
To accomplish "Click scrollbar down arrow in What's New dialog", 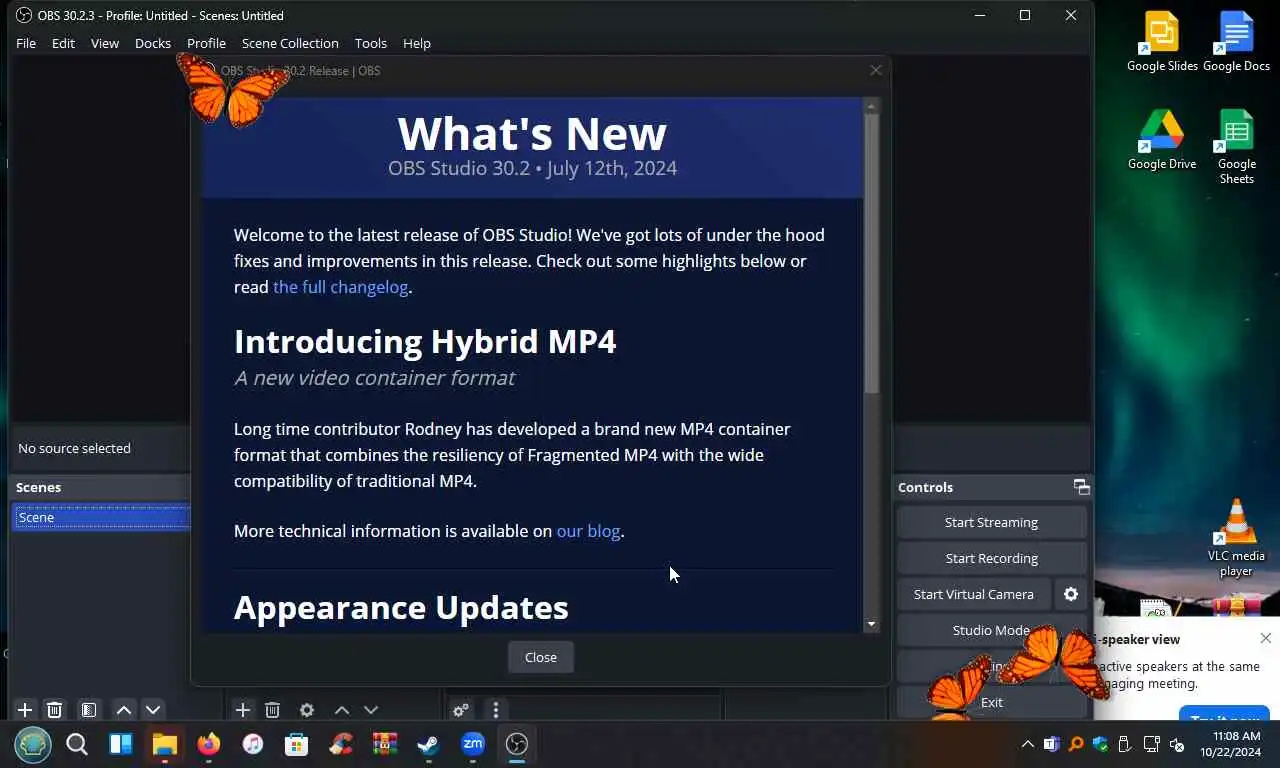I will 871,624.
